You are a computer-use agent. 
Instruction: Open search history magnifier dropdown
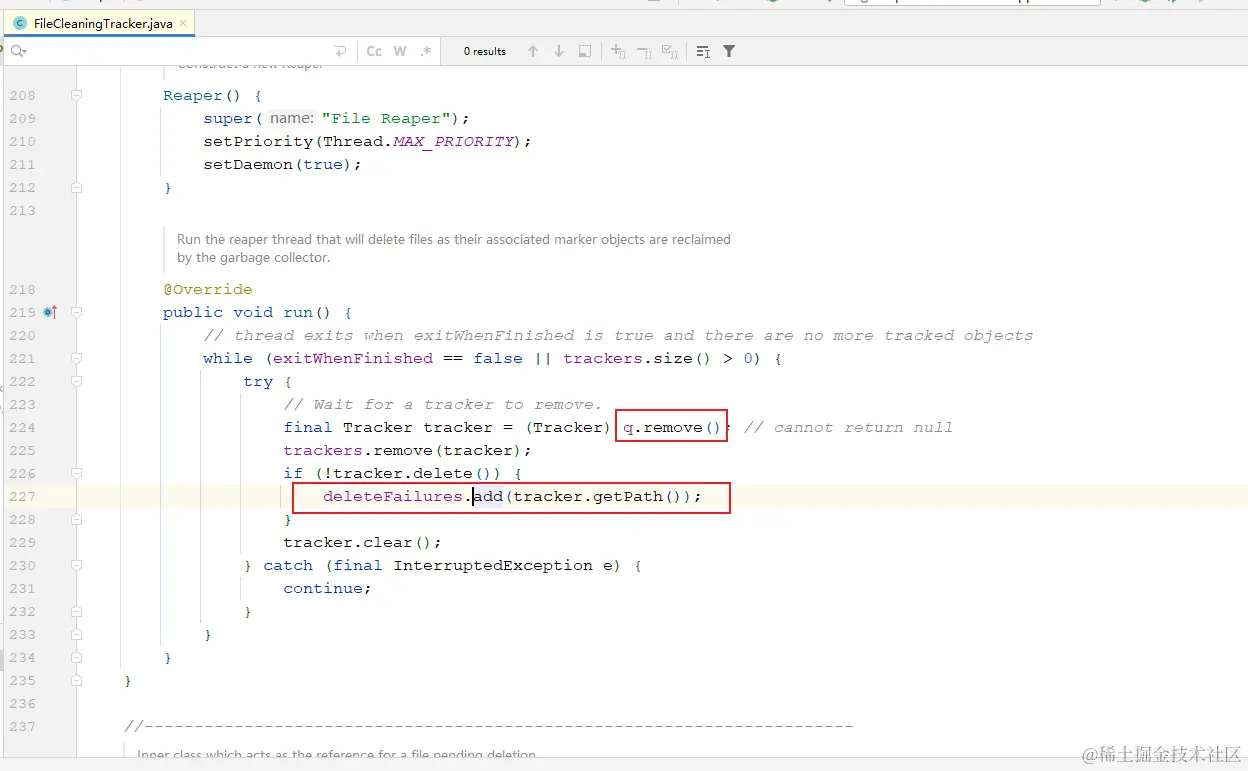point(18,51)
